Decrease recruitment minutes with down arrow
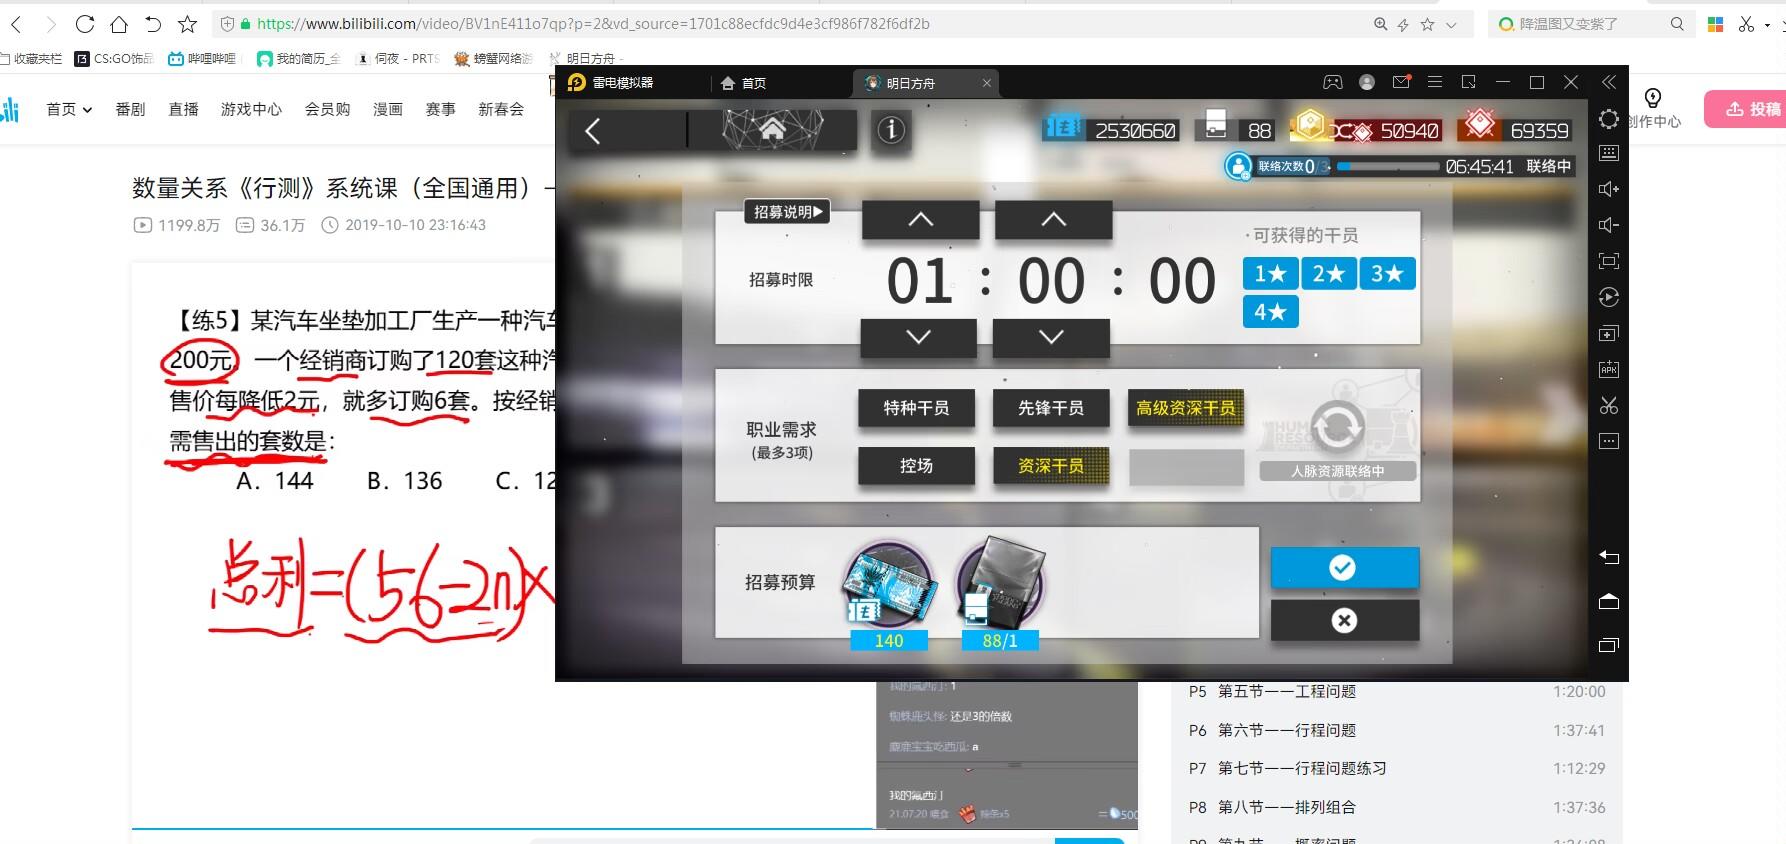Screen dimensions: 1786x844 1051,337
